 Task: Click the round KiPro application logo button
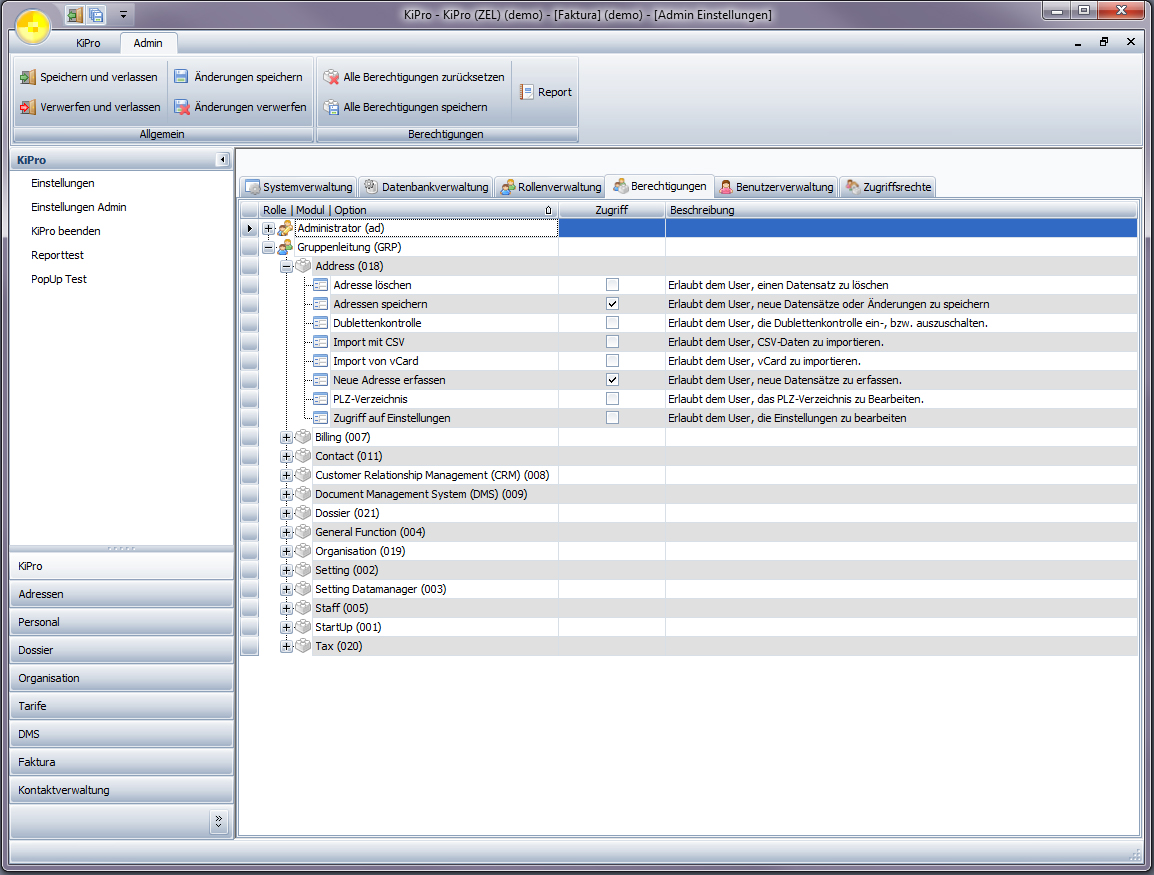[33, 27]
